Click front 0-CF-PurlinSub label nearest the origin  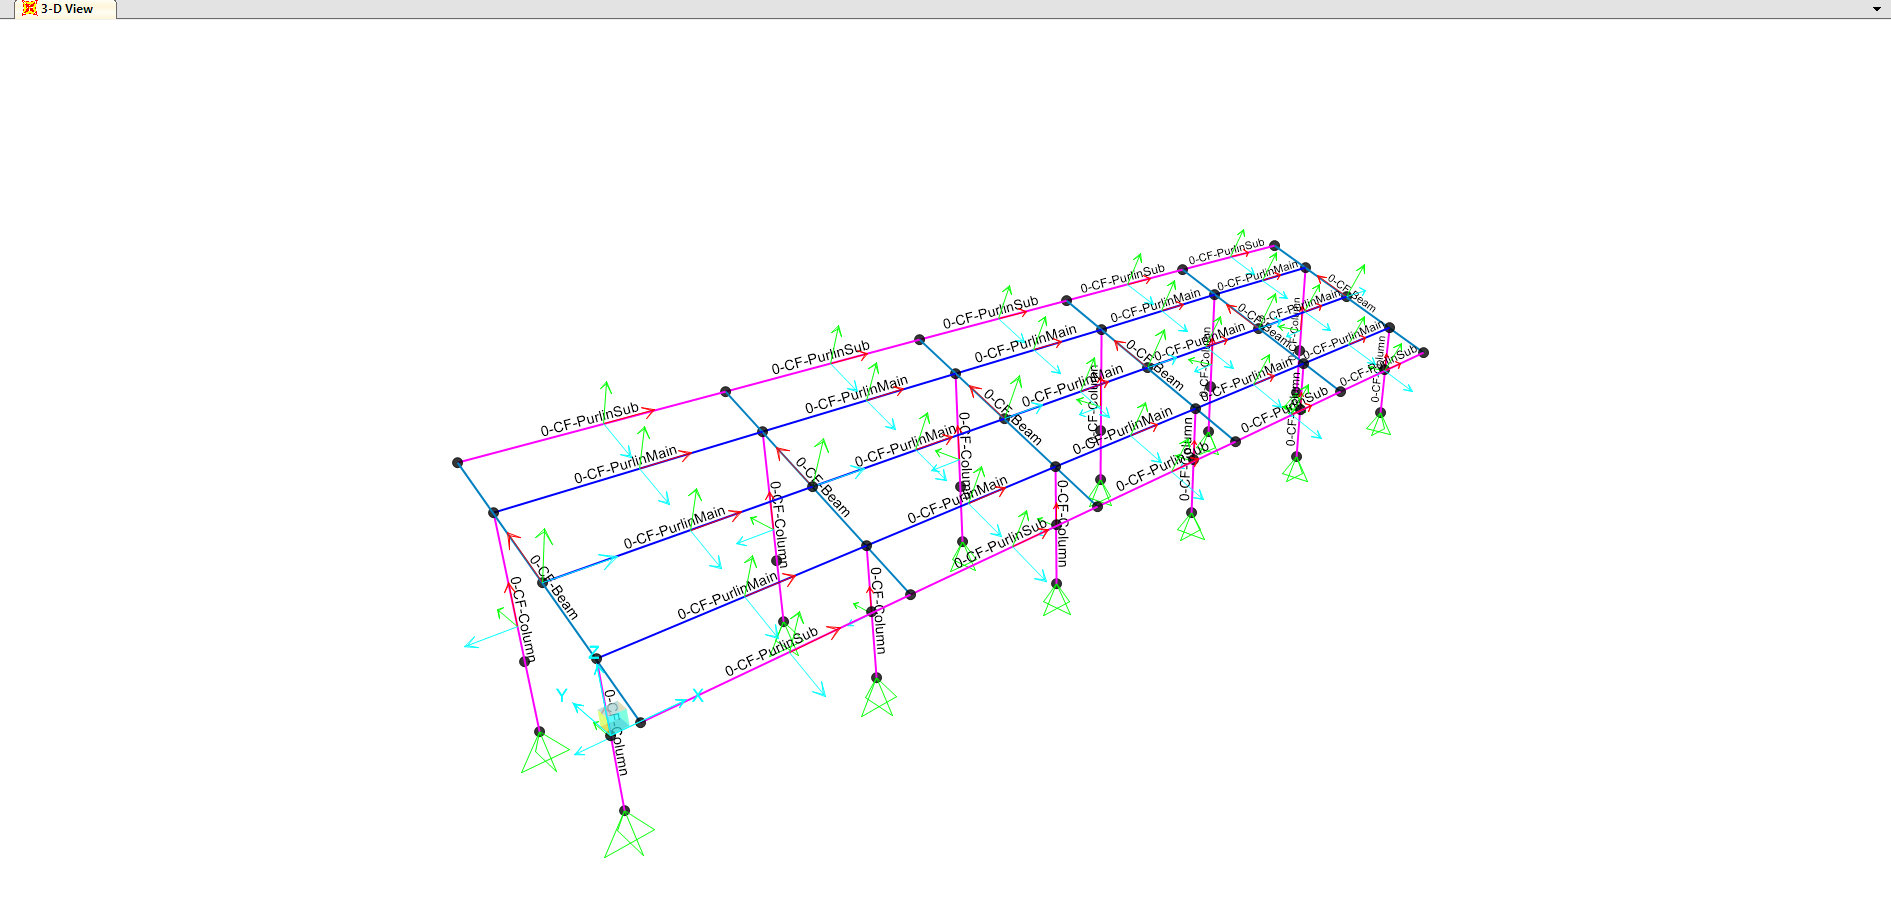pos(771,651)
